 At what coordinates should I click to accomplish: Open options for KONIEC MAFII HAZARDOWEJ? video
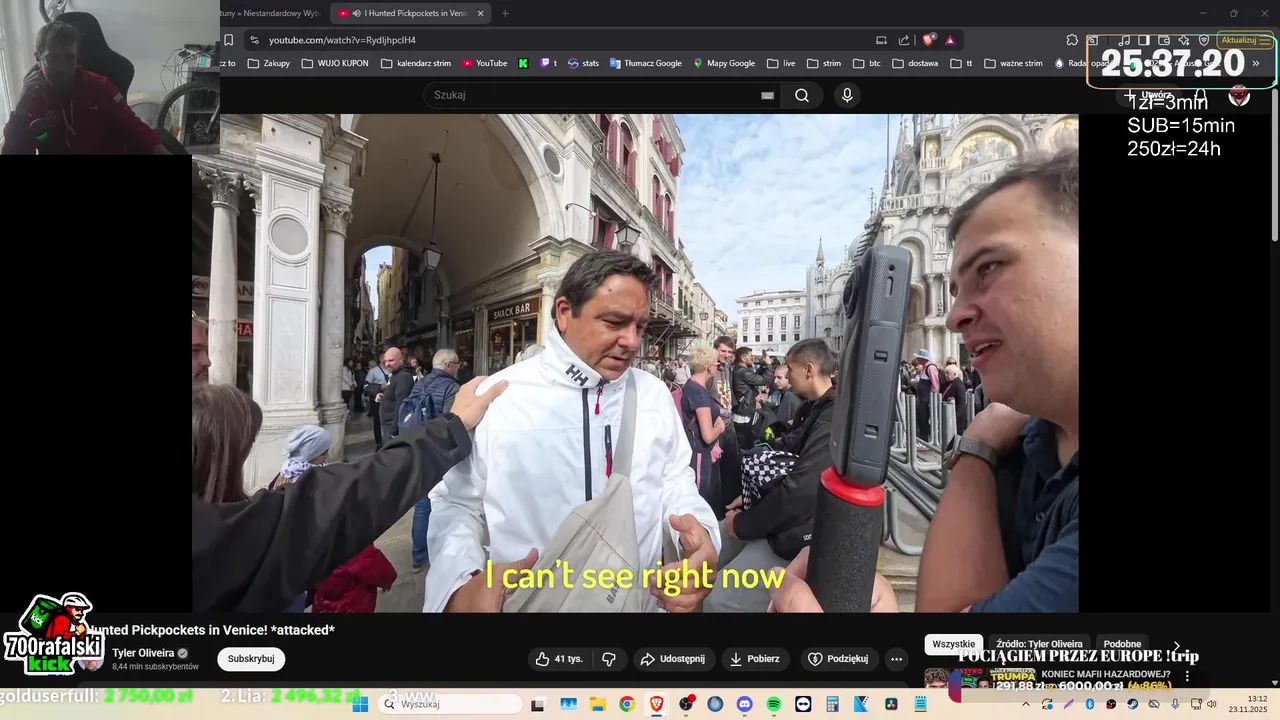(1188, 676)
